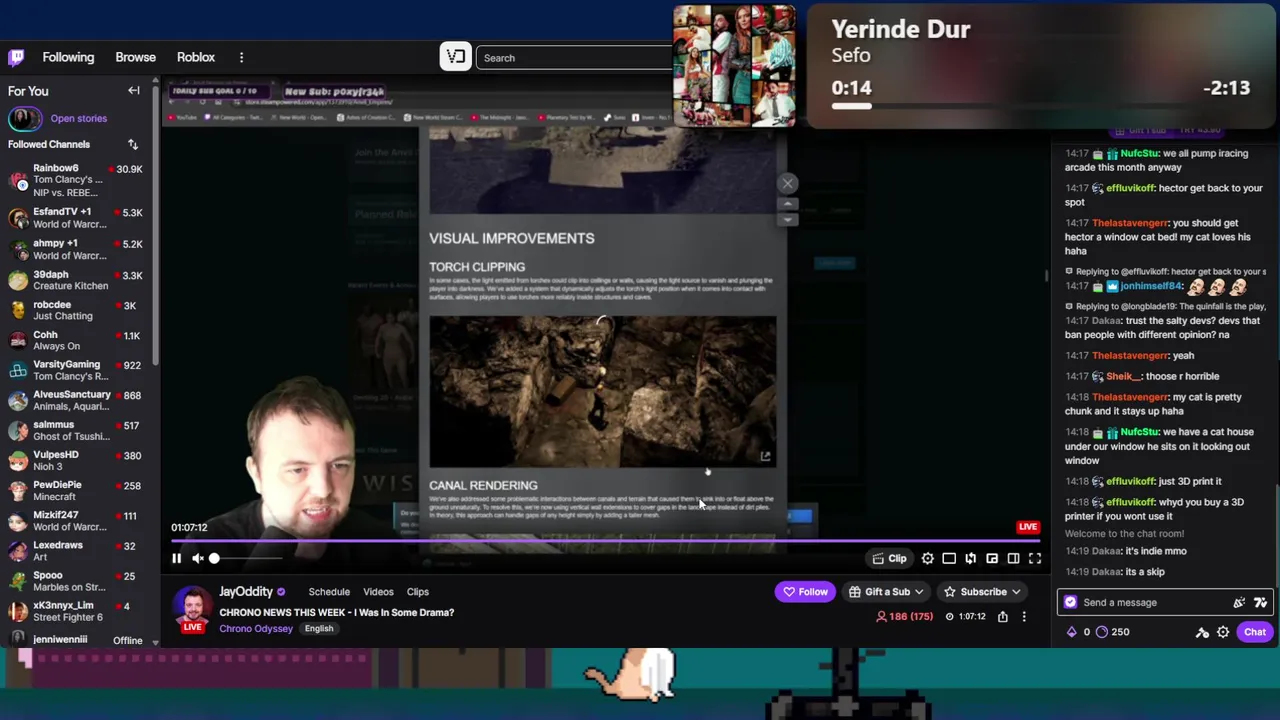Open the Roblox category link

[196, 57]
